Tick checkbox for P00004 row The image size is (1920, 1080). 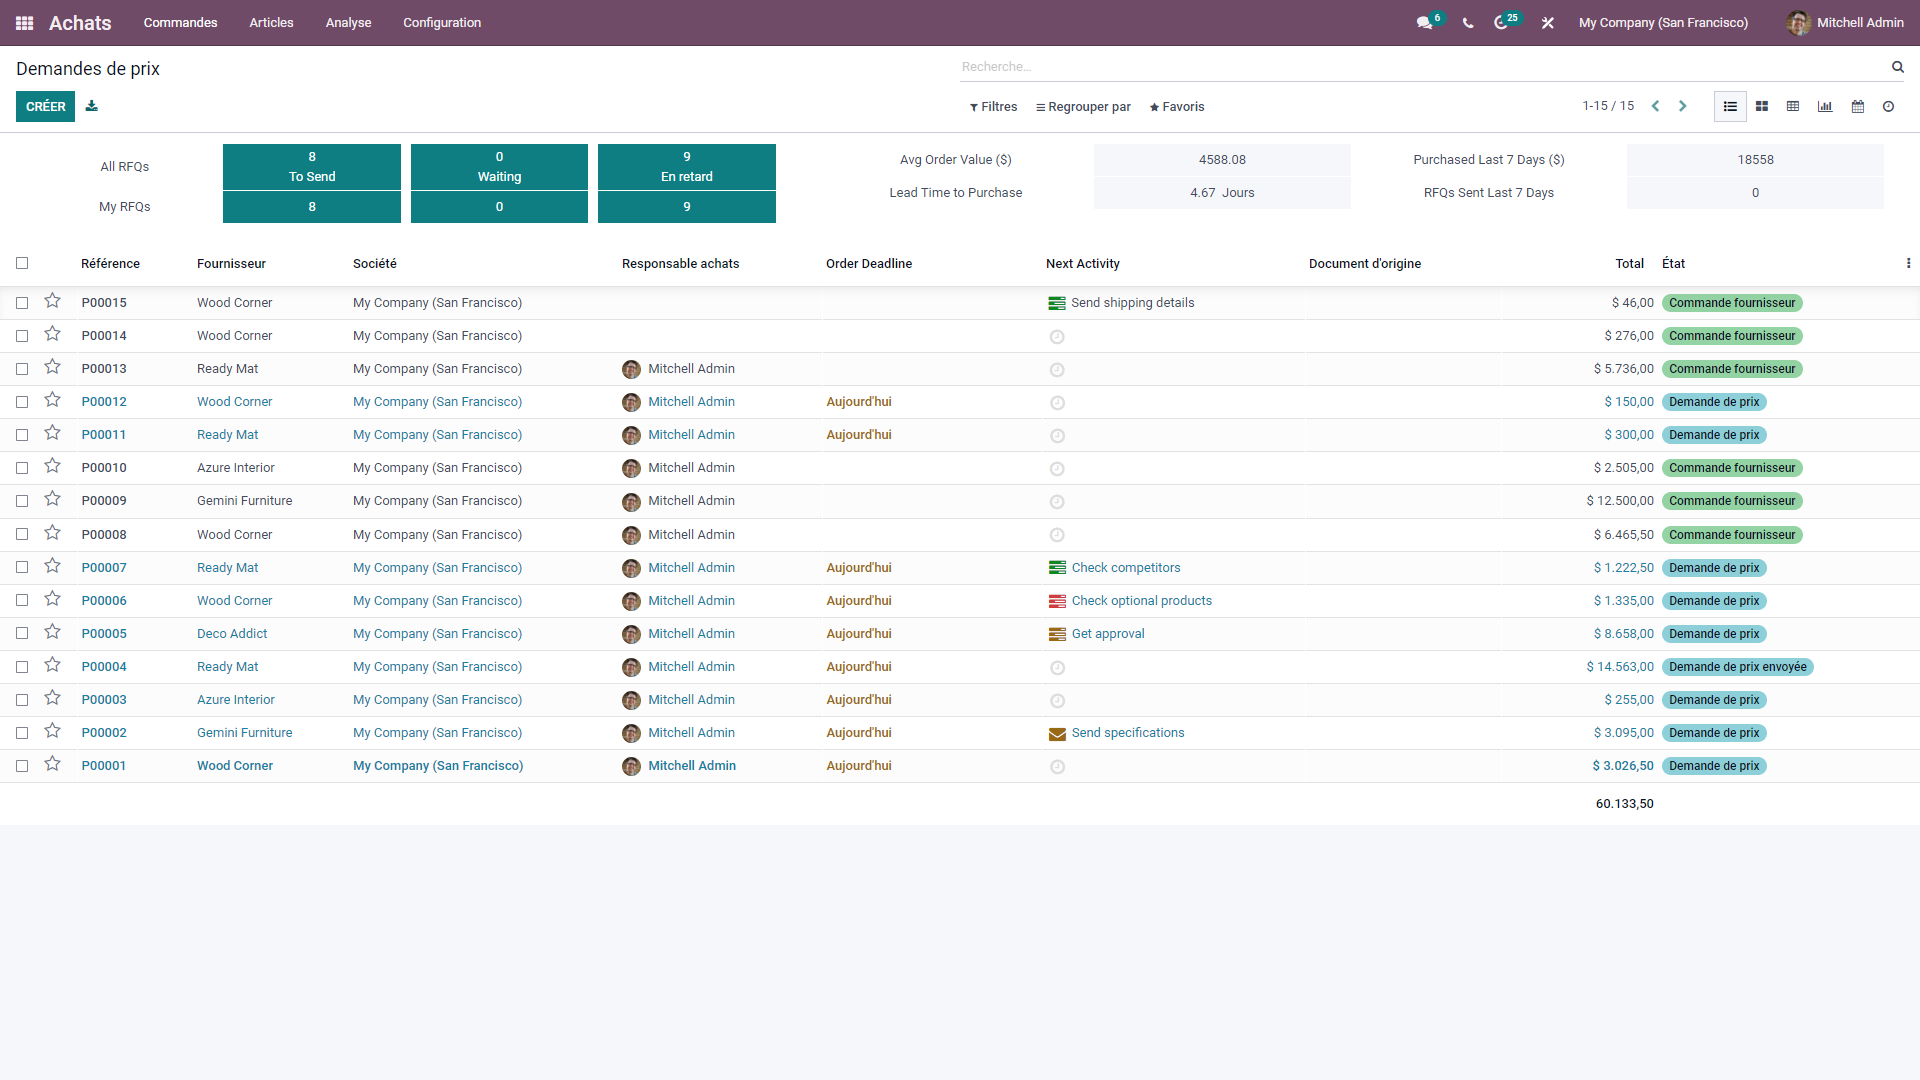tap(22, 667)
